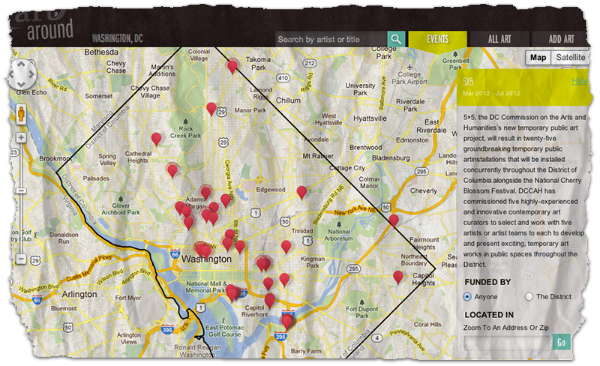Select the red pin near Capitol Heights
600x366 pixels.
398,277
